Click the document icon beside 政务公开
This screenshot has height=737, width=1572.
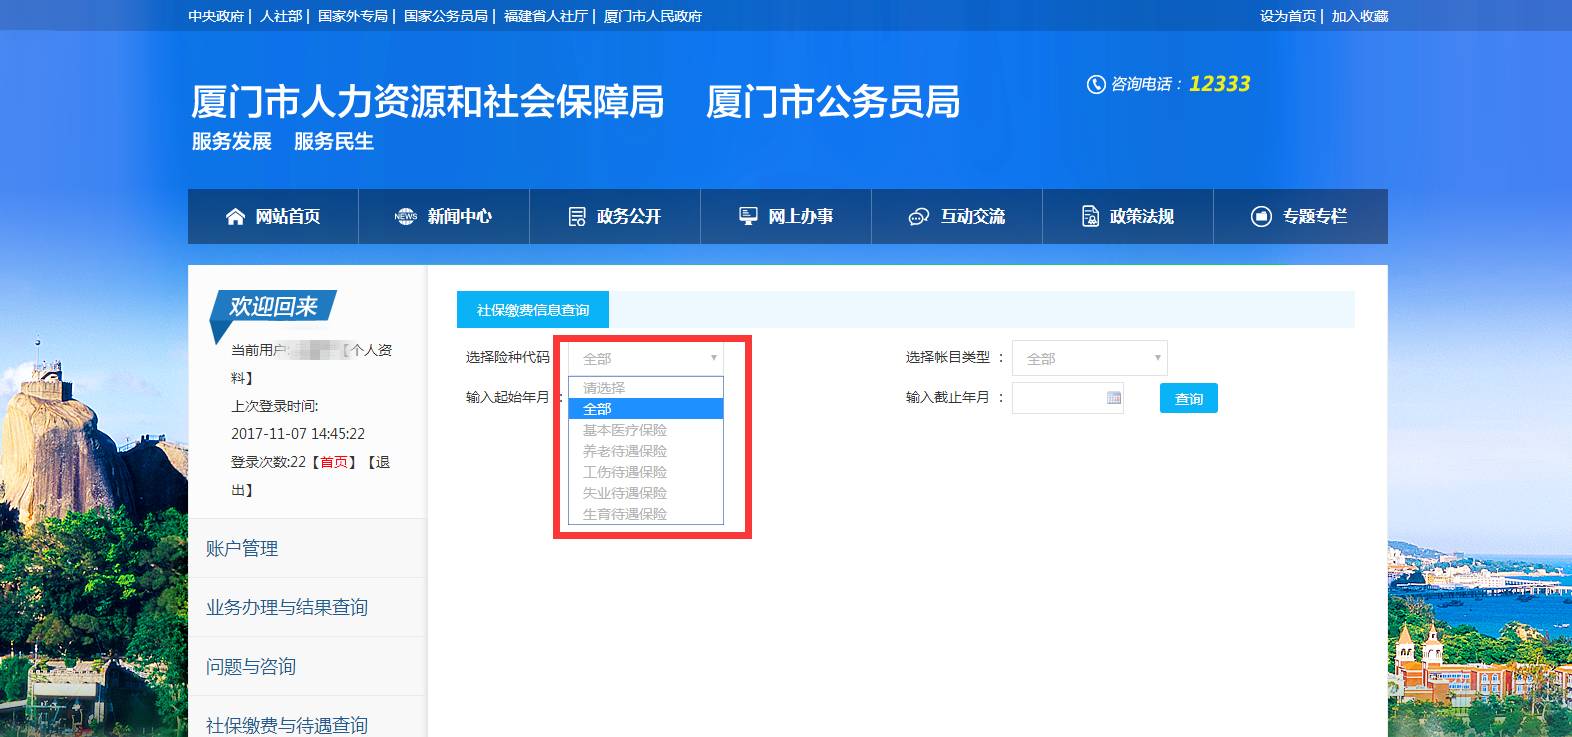pos(577,217)
